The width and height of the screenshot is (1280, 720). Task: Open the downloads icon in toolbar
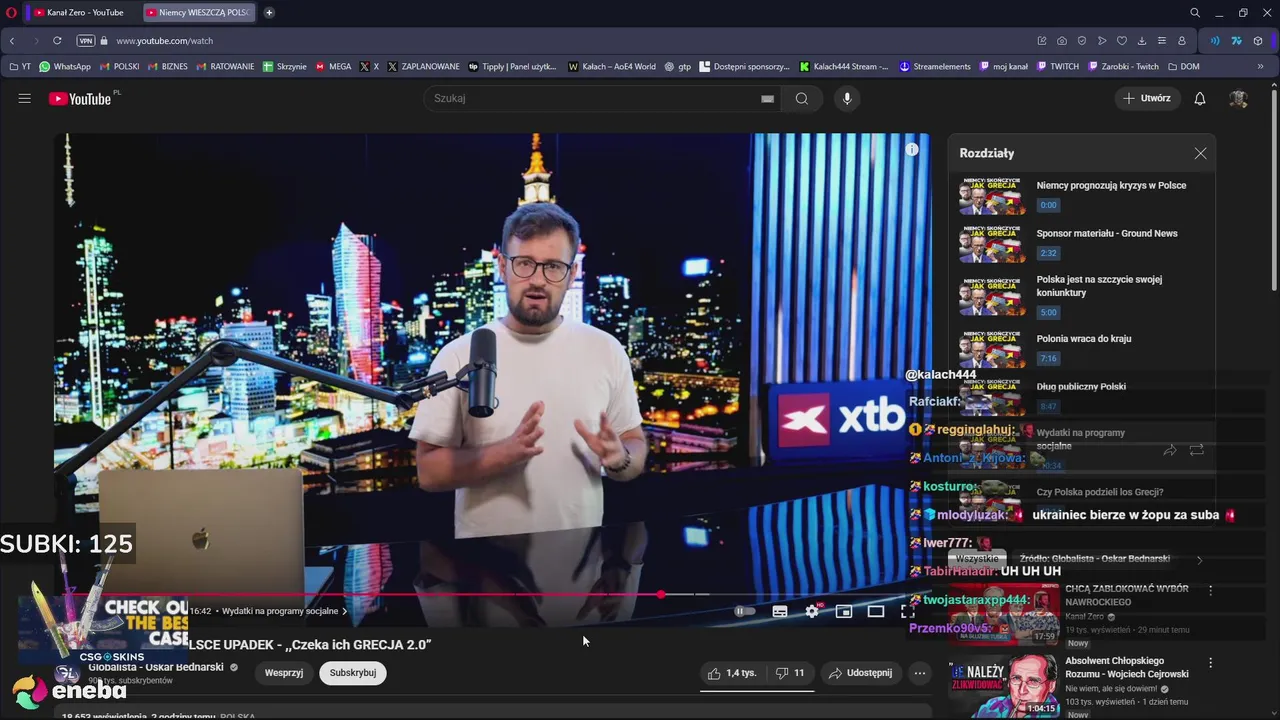tap(1142, 41)
